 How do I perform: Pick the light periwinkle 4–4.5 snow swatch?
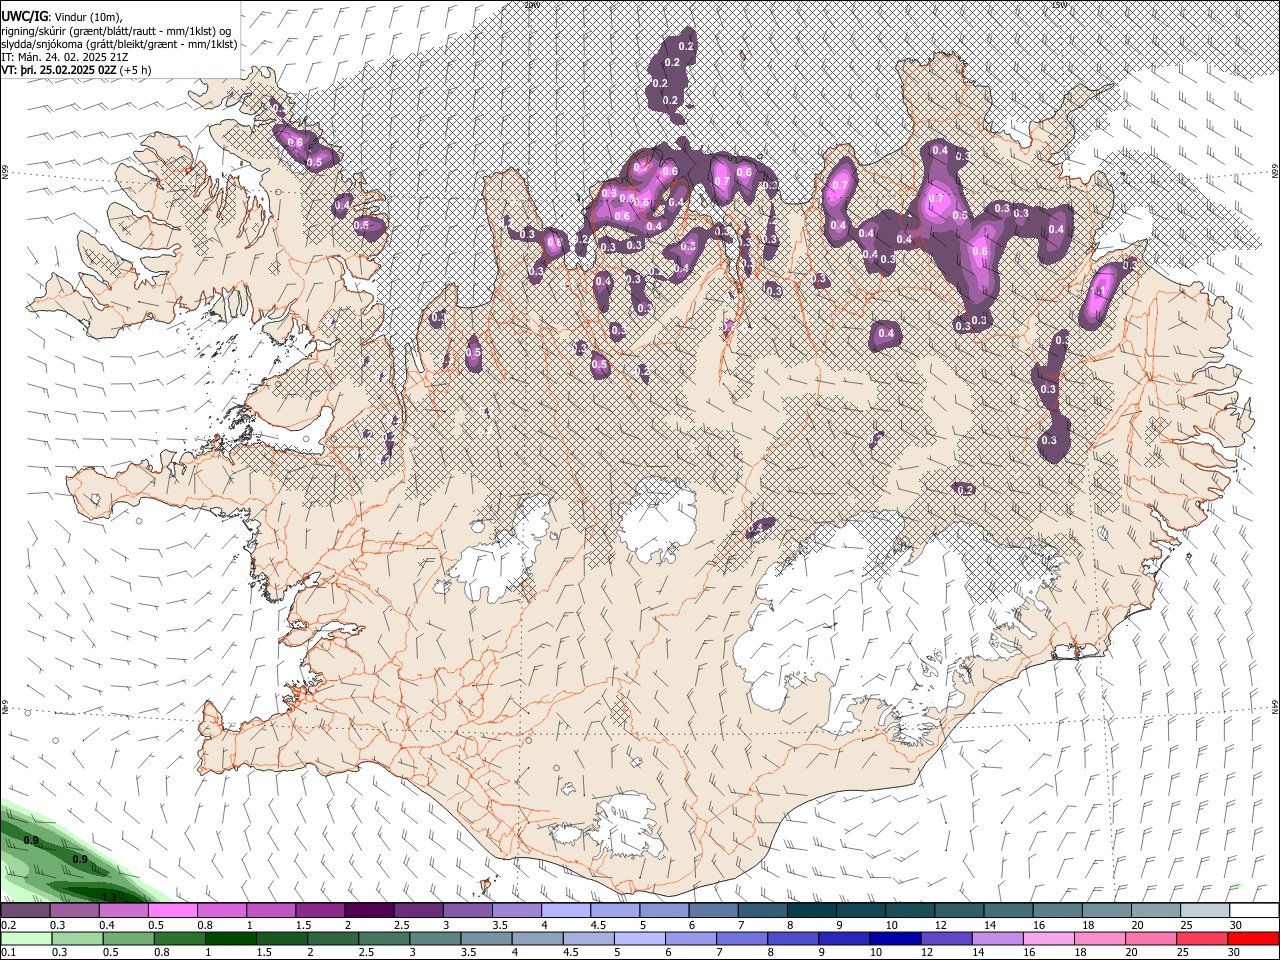coord(566,910)
